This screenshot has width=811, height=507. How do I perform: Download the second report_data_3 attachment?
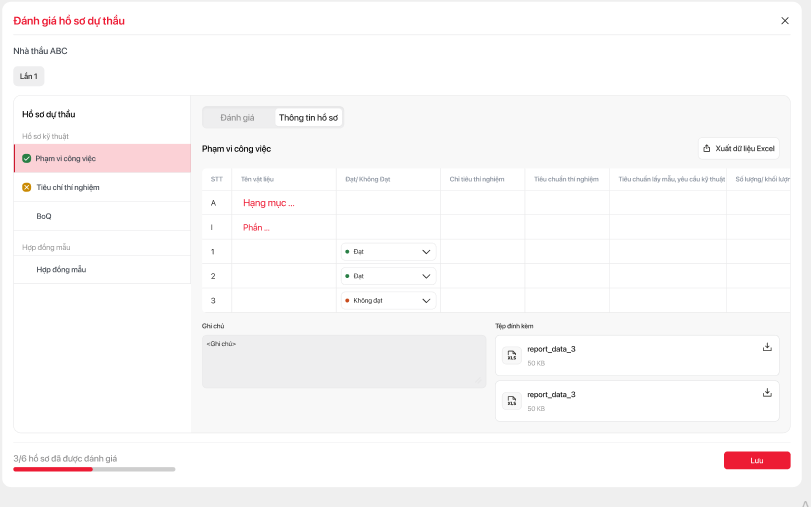point(767,393)
